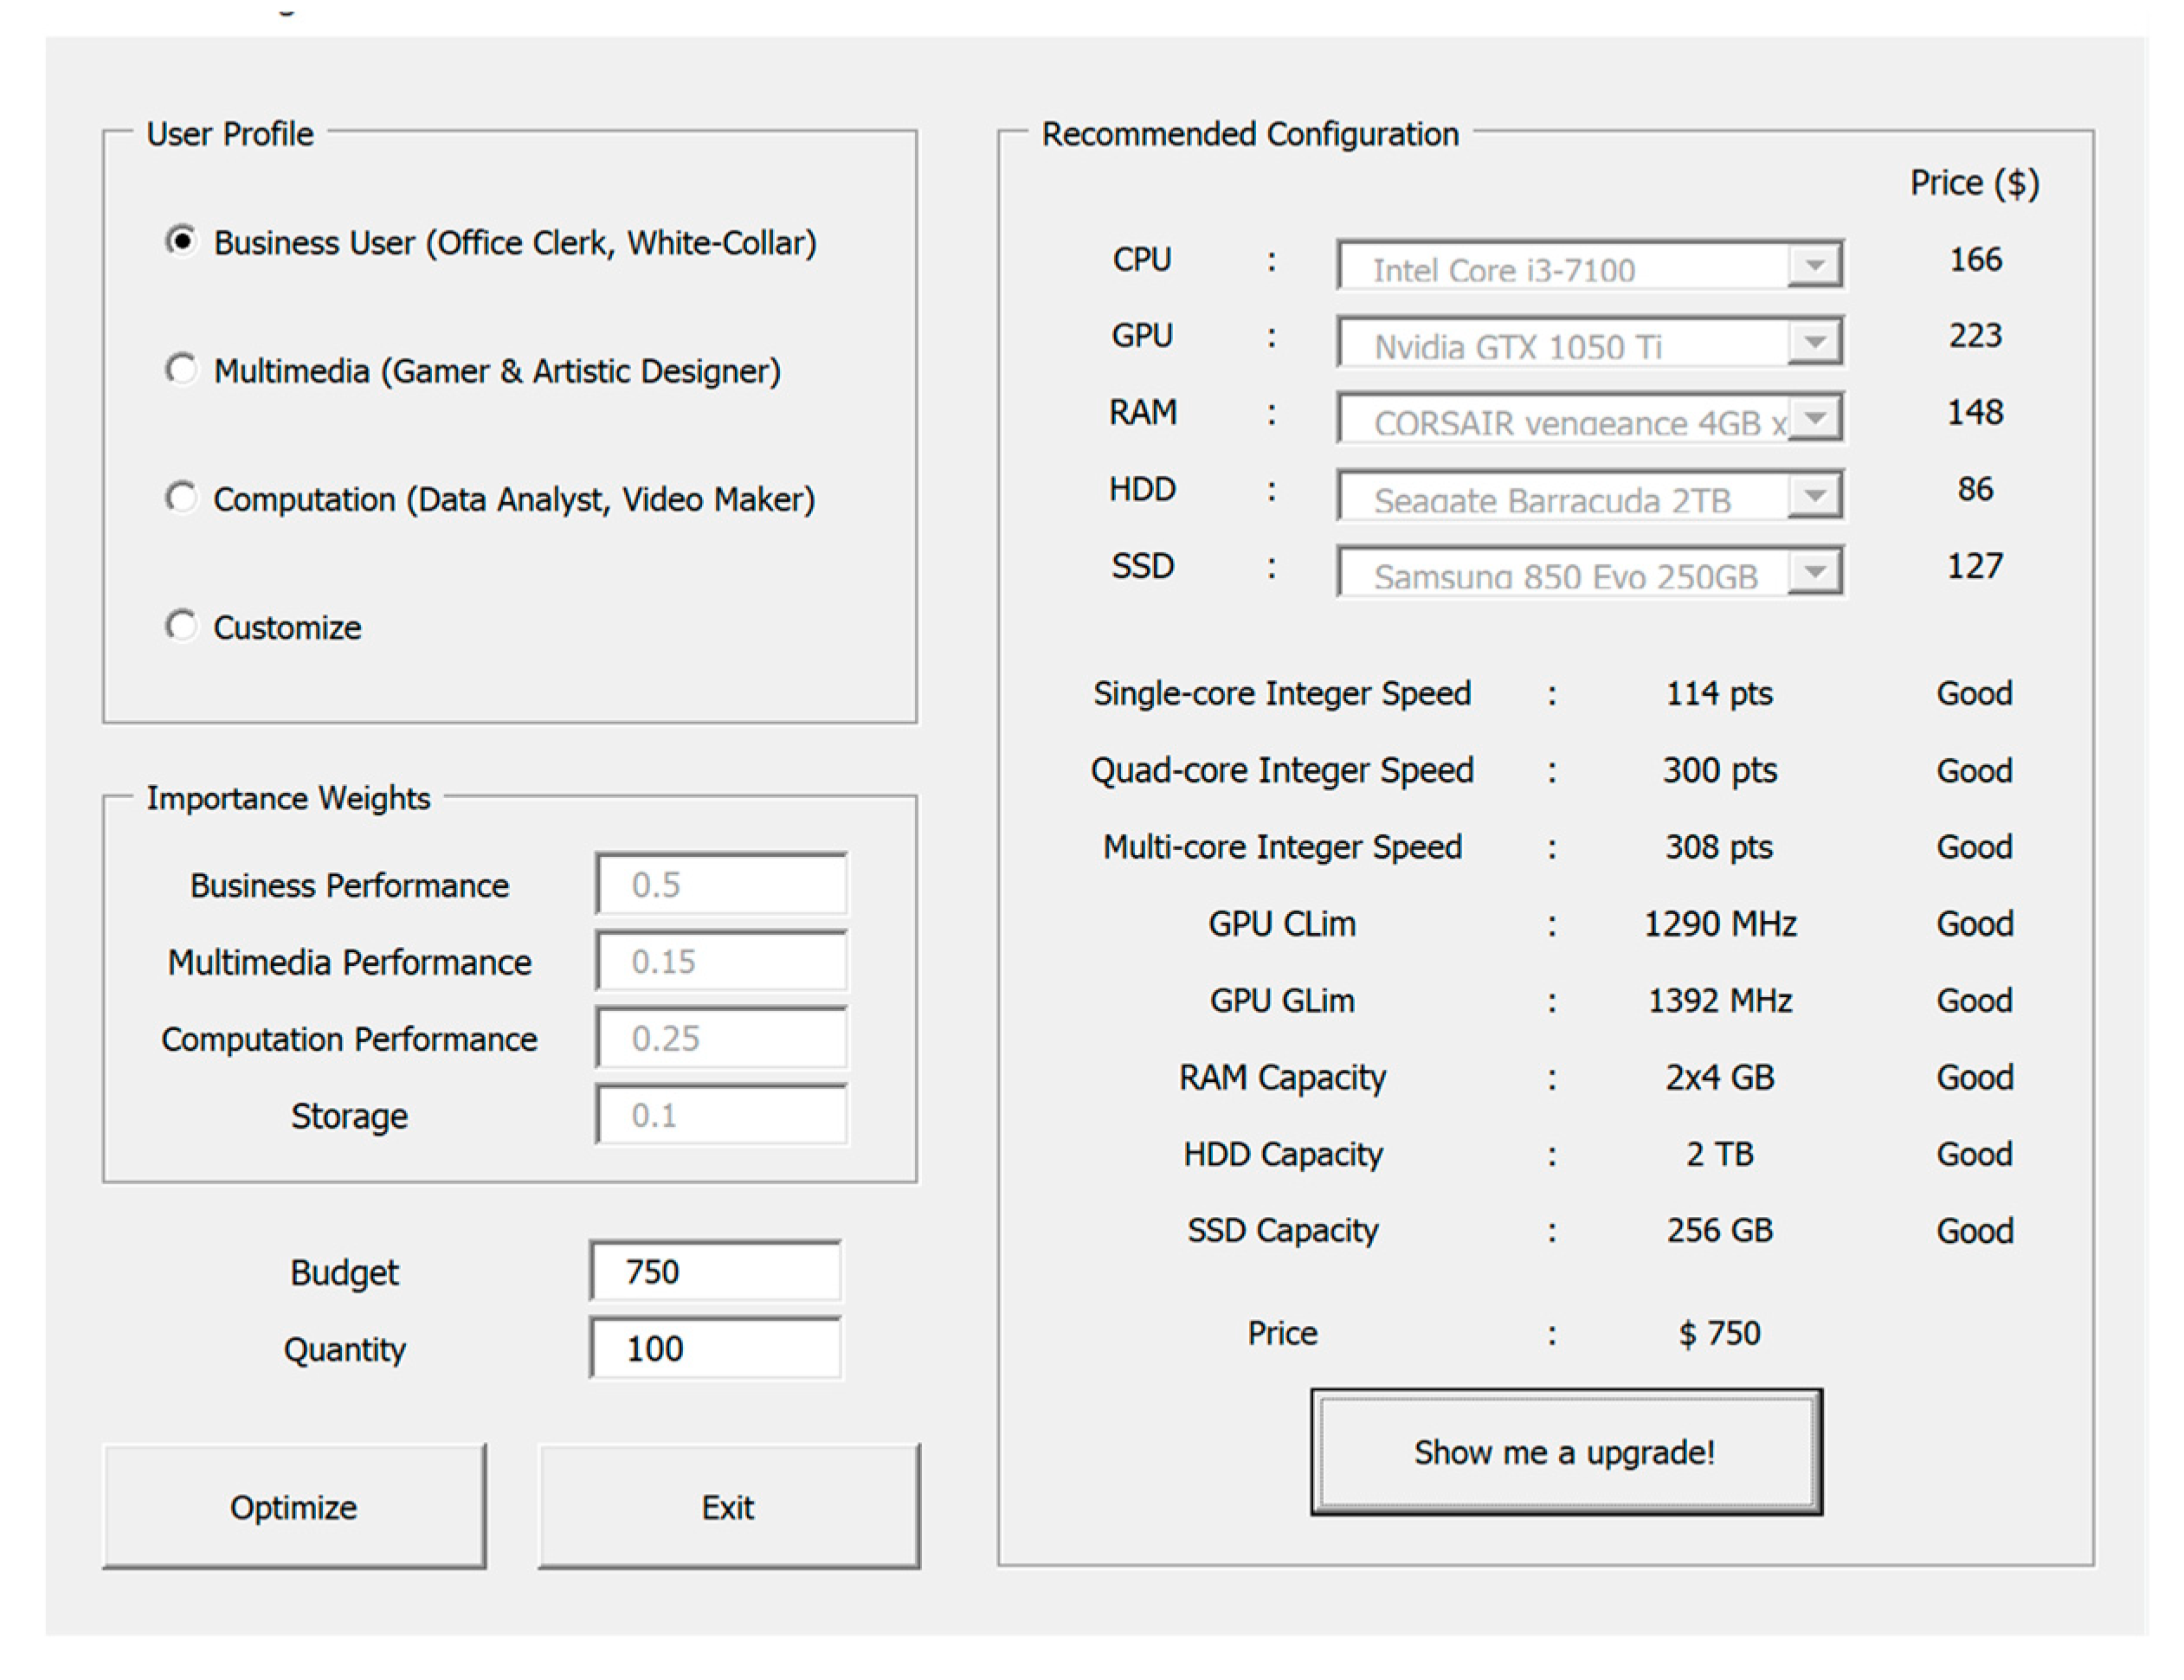The width and height of the screenshot is (2184, 1680).
Task: Select the Computation Performance weight box
Action: tap(721, 1038)
